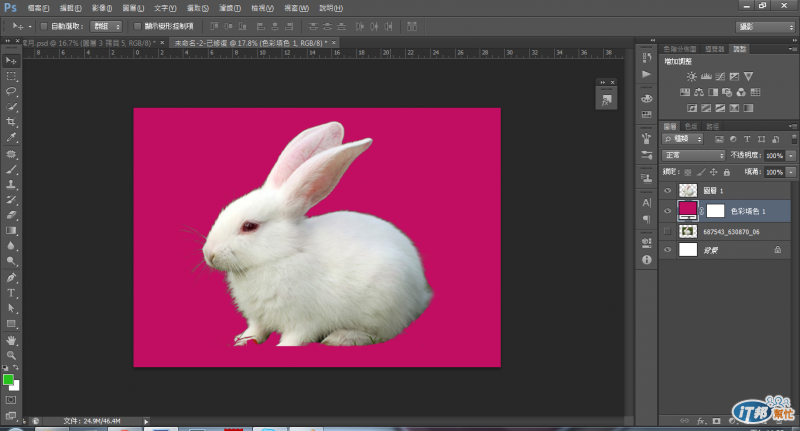Show the hidden 687543_630870_06 layer
This screenshot has height=431, width=800.
(x=669, y=231)
